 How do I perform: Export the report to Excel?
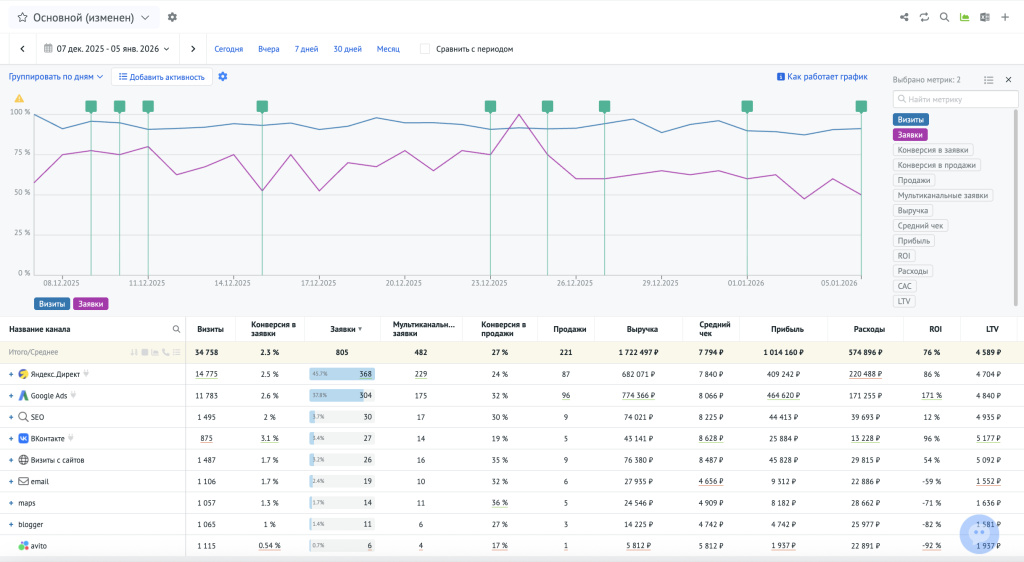985,17
